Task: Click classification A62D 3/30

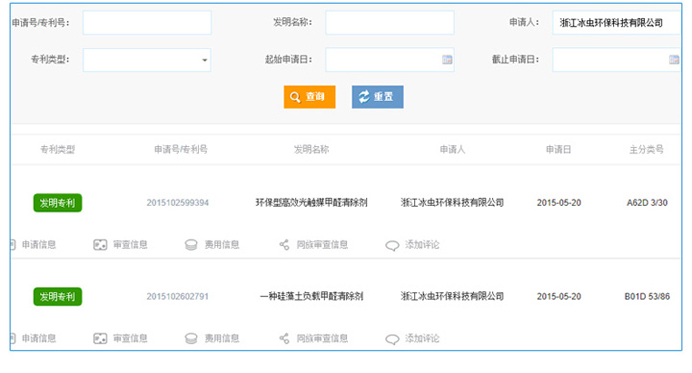Action: pos(647,203)
